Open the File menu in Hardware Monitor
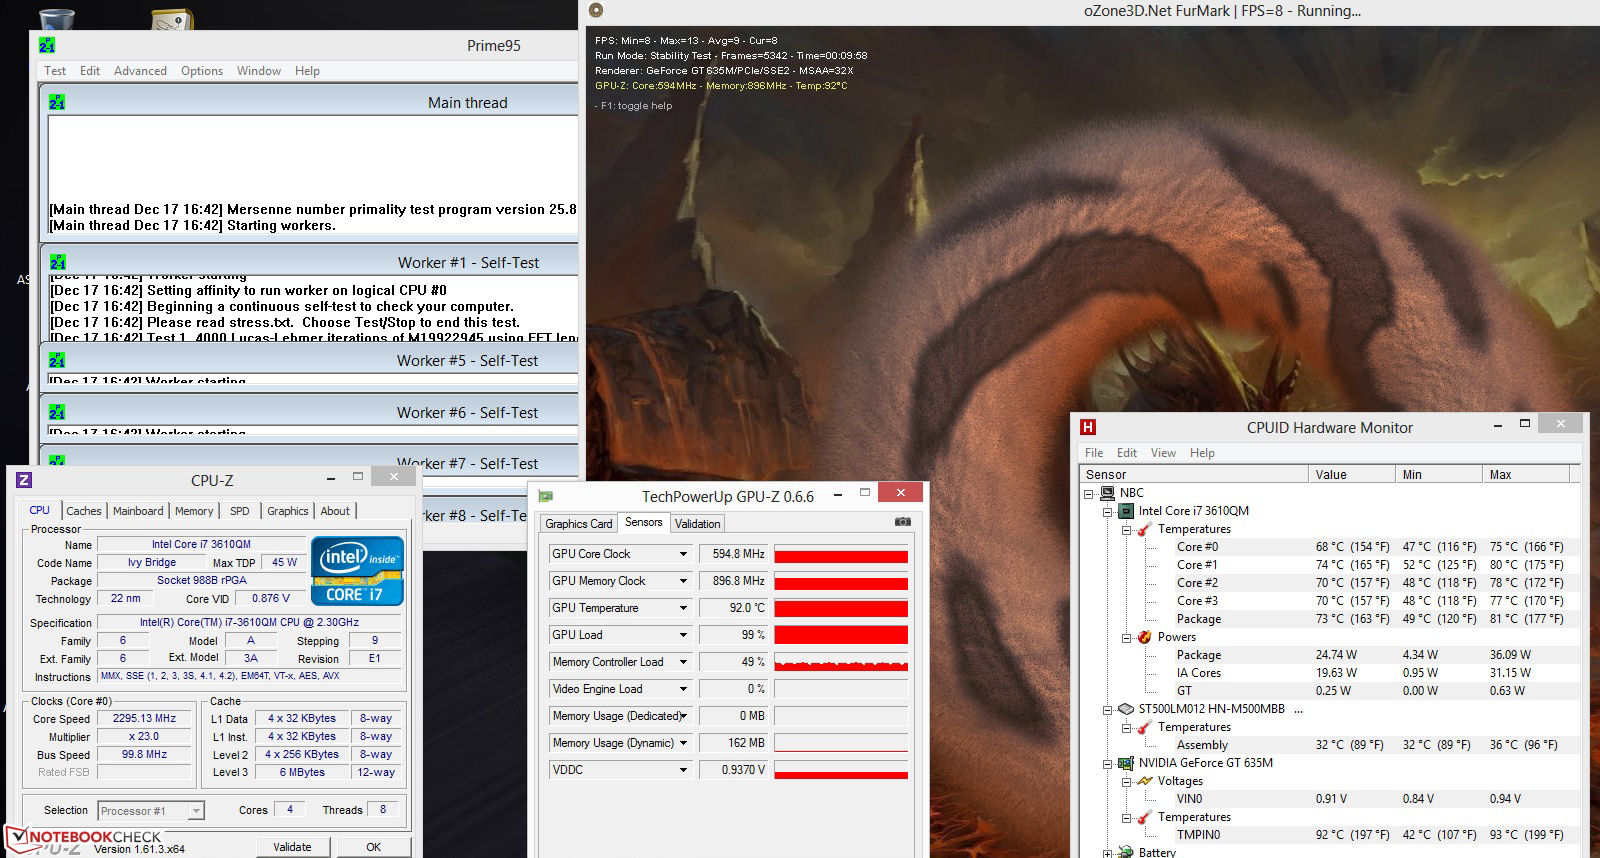Viewport: 1600px width, 858px height. [1094, 453]
